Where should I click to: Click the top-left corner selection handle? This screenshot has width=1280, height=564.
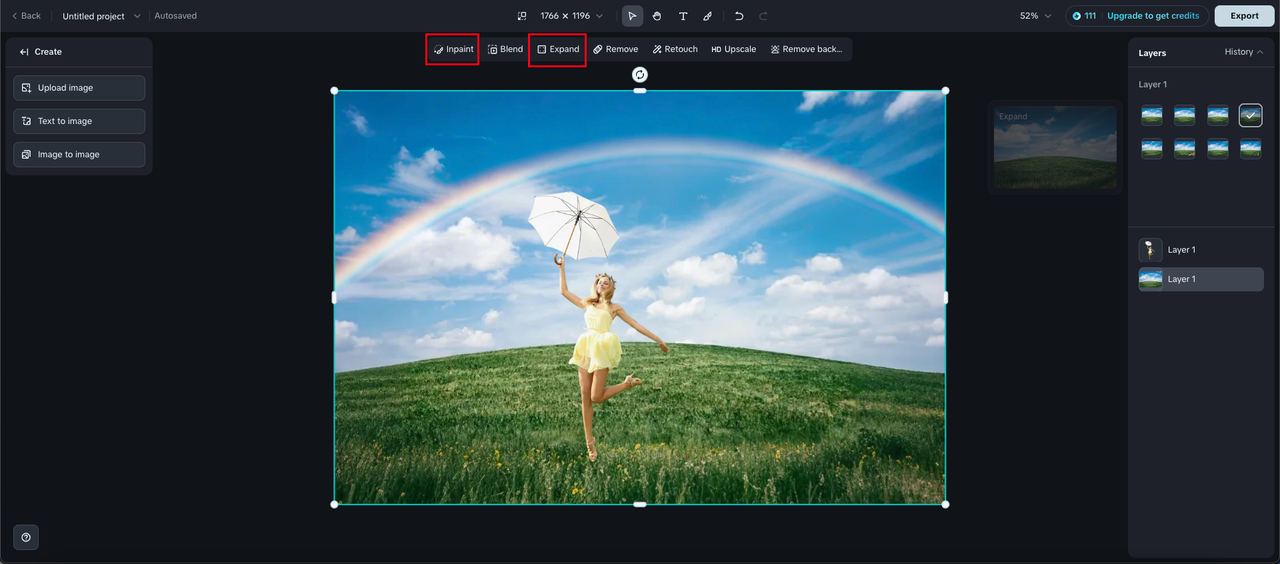point(334,91)
